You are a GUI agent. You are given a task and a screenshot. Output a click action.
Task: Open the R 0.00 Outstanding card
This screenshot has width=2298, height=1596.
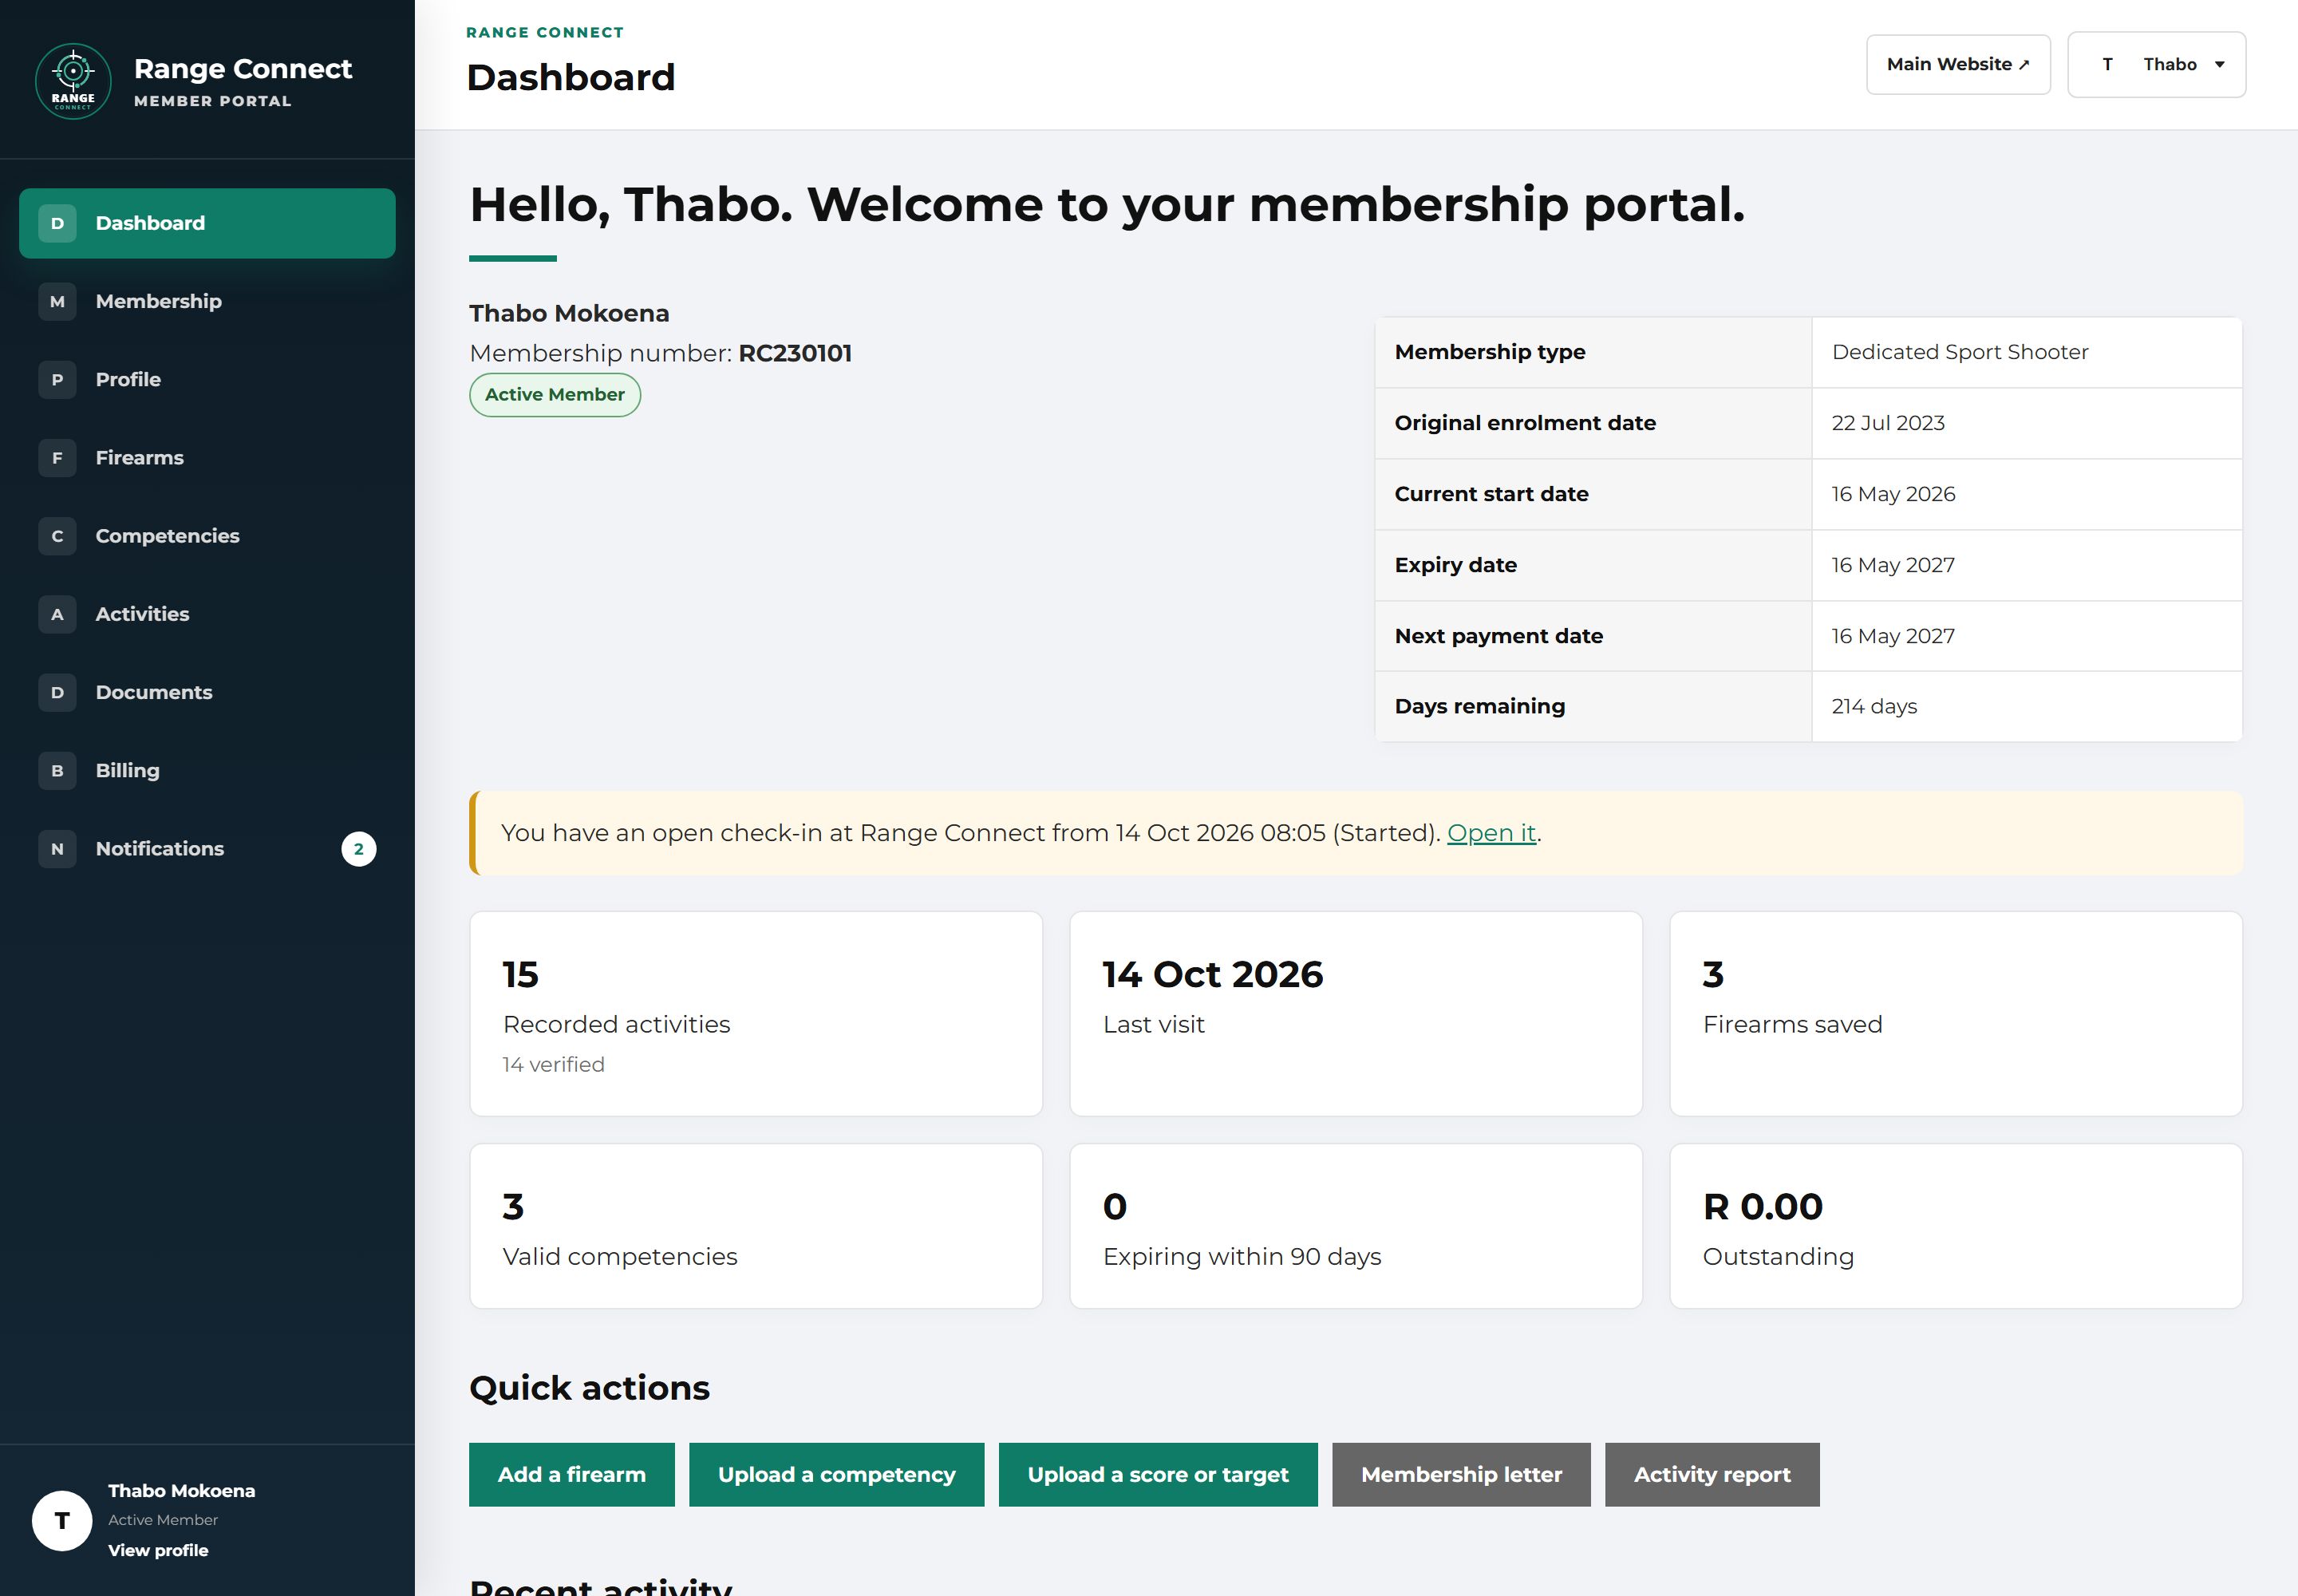click(1956, 1226)
